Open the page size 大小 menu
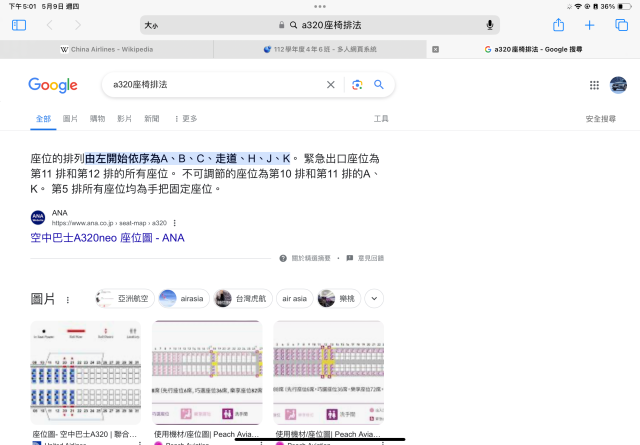 [x=151, y=25]
